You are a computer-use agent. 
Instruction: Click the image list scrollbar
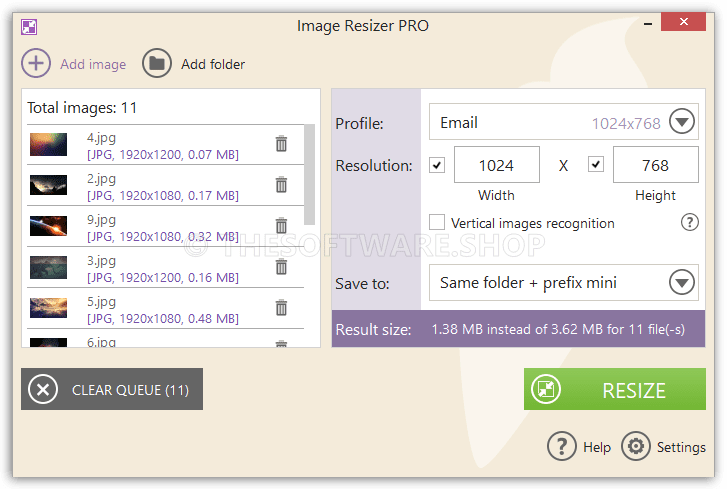point(309,174)
